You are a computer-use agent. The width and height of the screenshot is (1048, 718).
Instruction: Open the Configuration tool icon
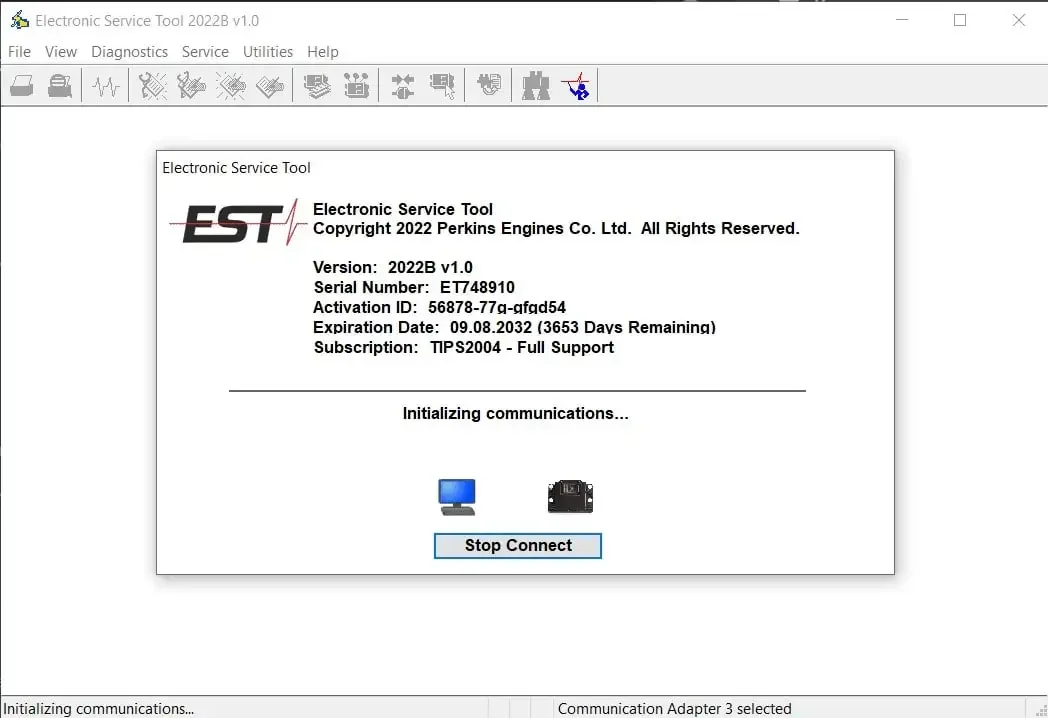click(x=356, y=86)
